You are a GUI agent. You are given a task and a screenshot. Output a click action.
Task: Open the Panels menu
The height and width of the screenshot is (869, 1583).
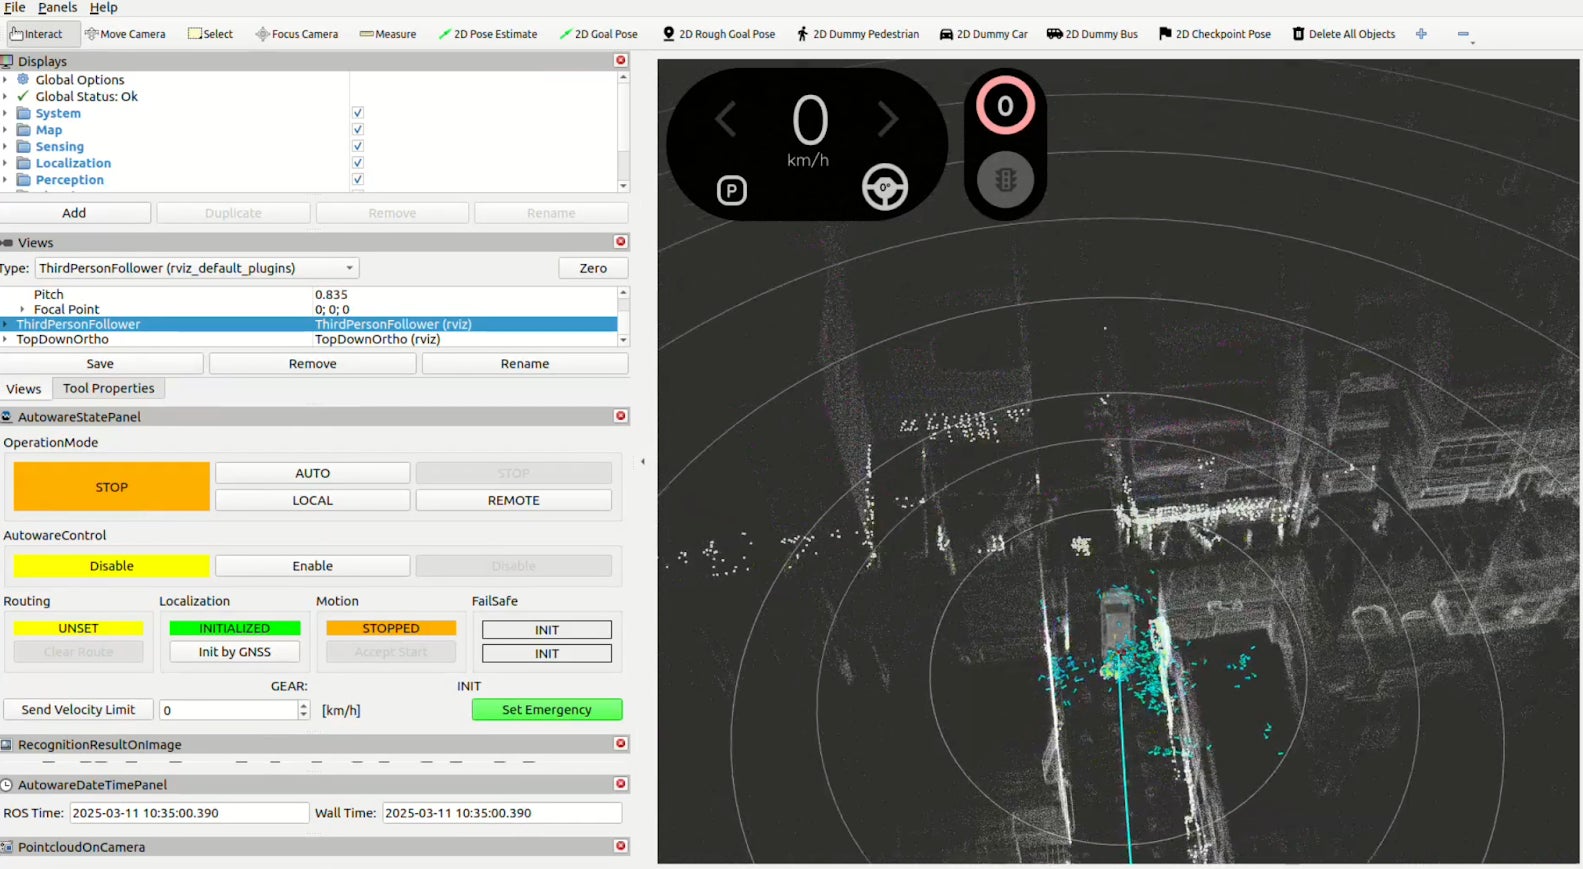point(57,8)
